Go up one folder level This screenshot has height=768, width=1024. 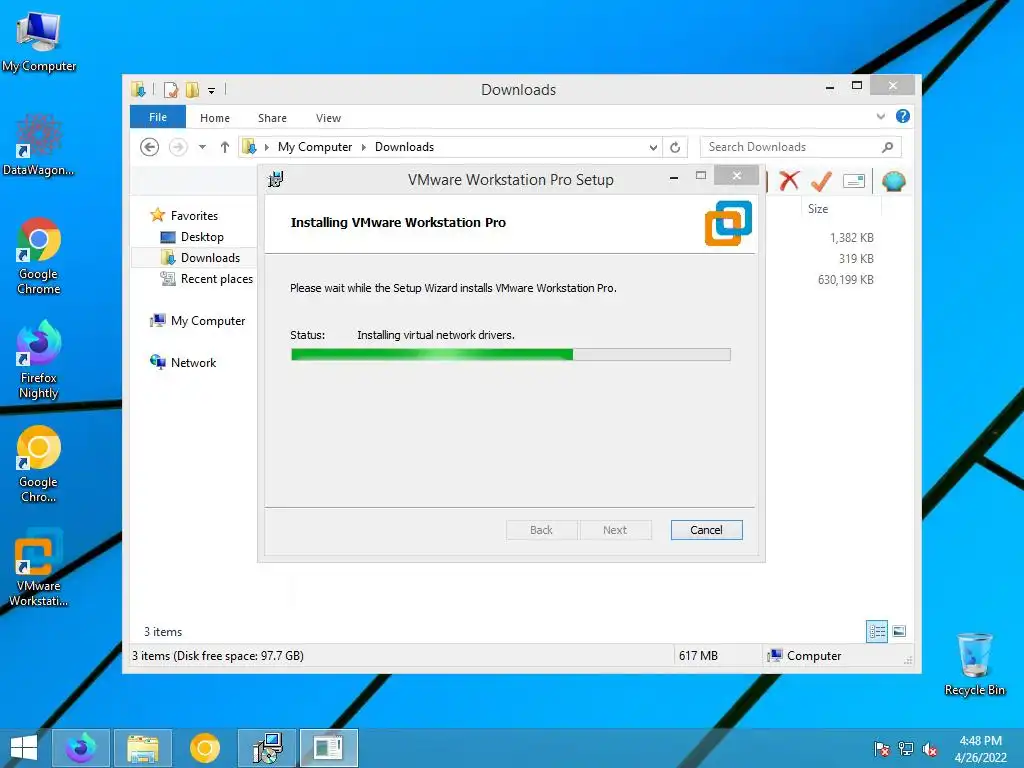[225, 147]
